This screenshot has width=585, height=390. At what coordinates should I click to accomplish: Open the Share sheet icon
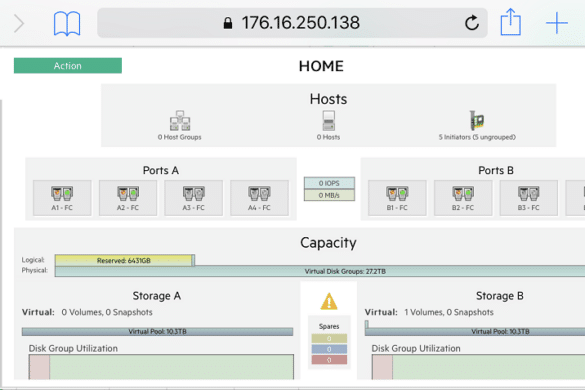(x=510, y=22)
